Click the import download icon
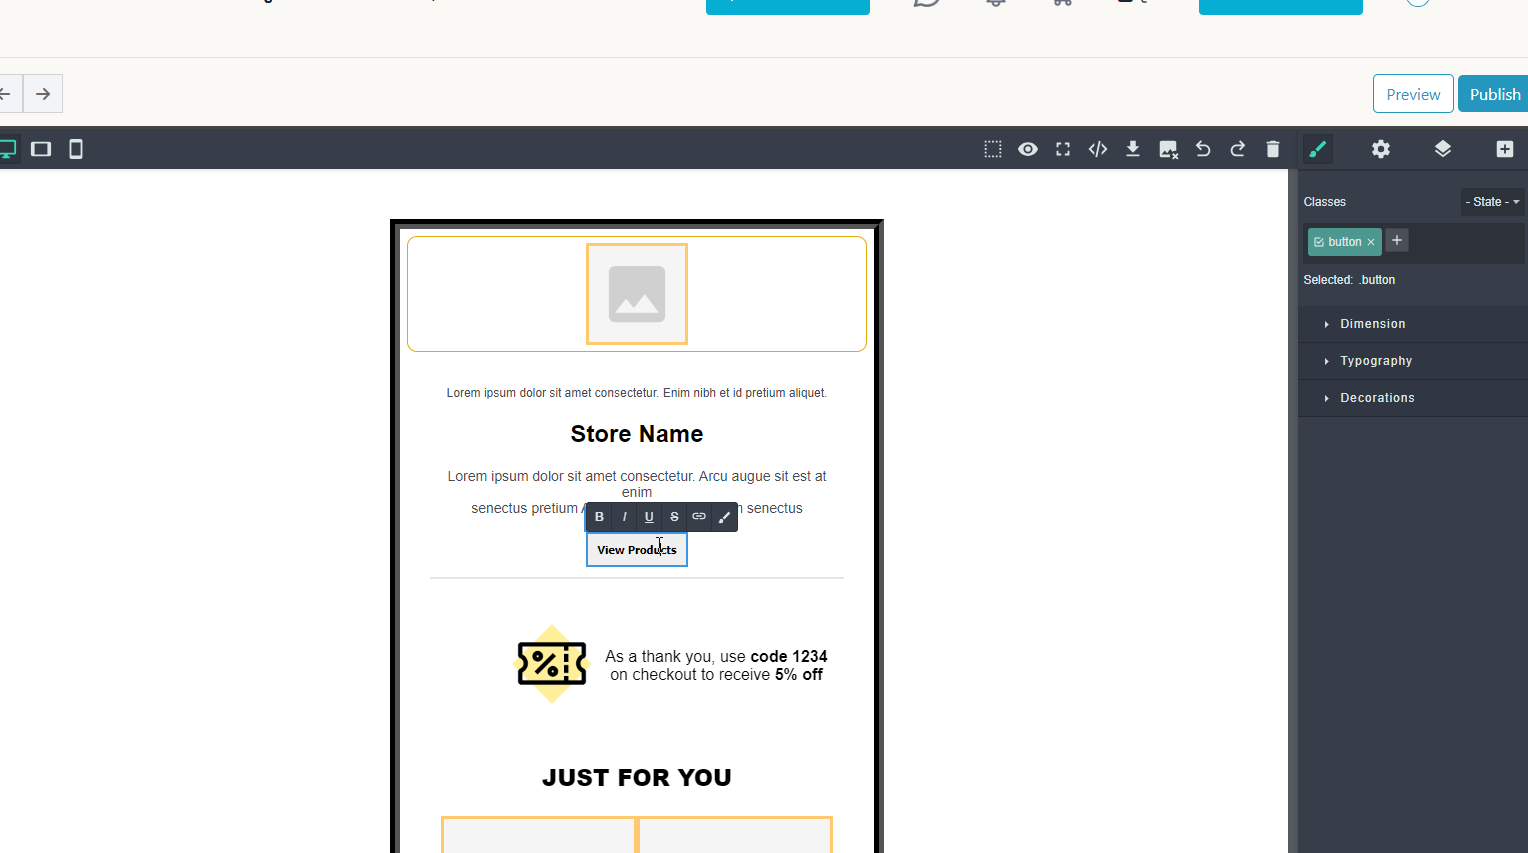This screenshot has width=1528, height=853. click(1133, 149)
